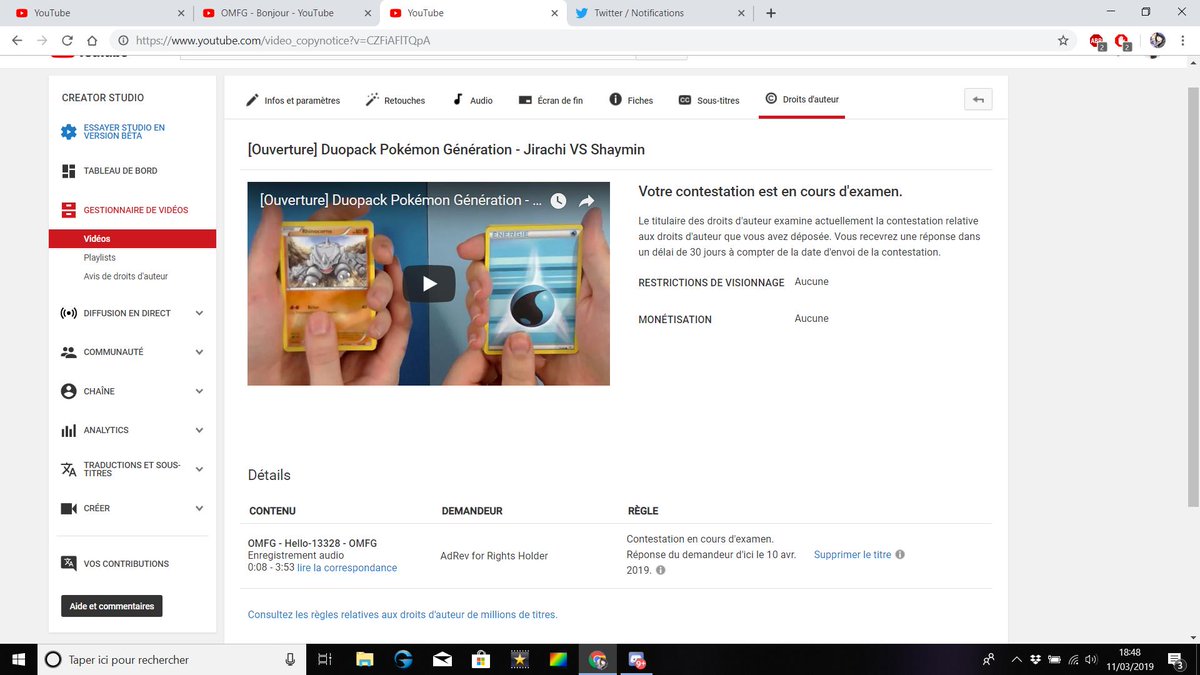Expand the Diffusion en direct chevron
This screenshot has height=675, width=1200.
coord(199,313)
